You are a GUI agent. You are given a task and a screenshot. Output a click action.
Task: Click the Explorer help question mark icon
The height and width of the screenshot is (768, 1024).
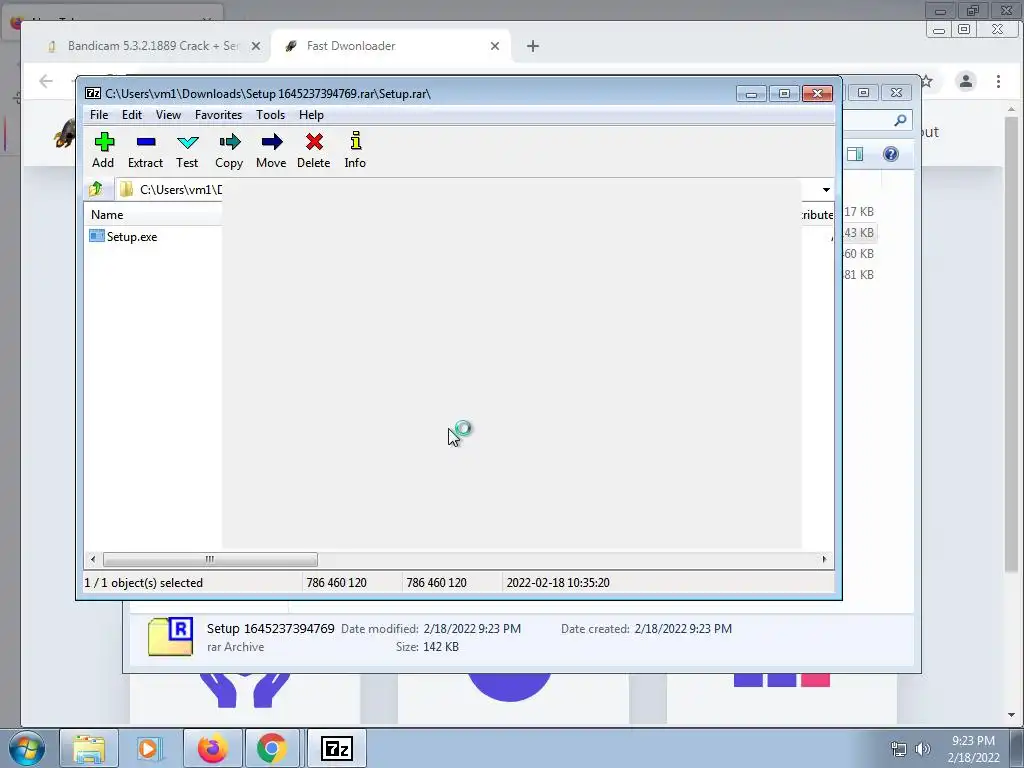[891, 154]
